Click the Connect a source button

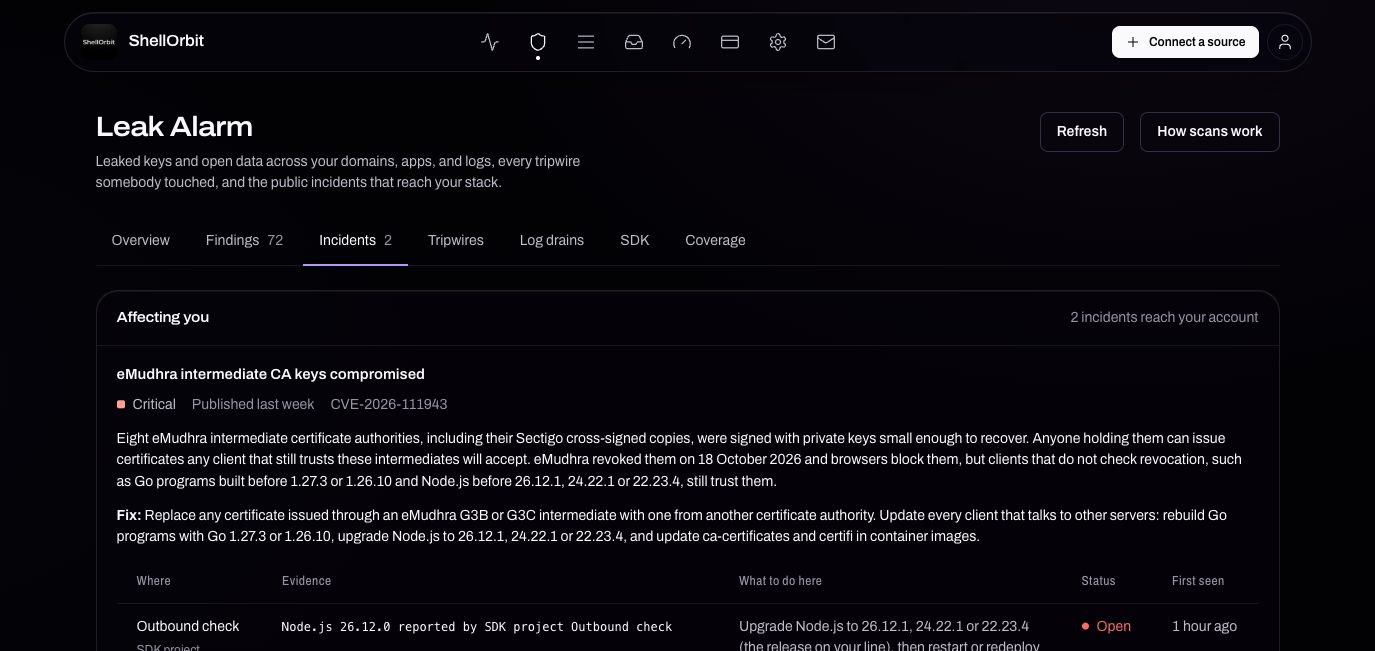pos(1185,42)
